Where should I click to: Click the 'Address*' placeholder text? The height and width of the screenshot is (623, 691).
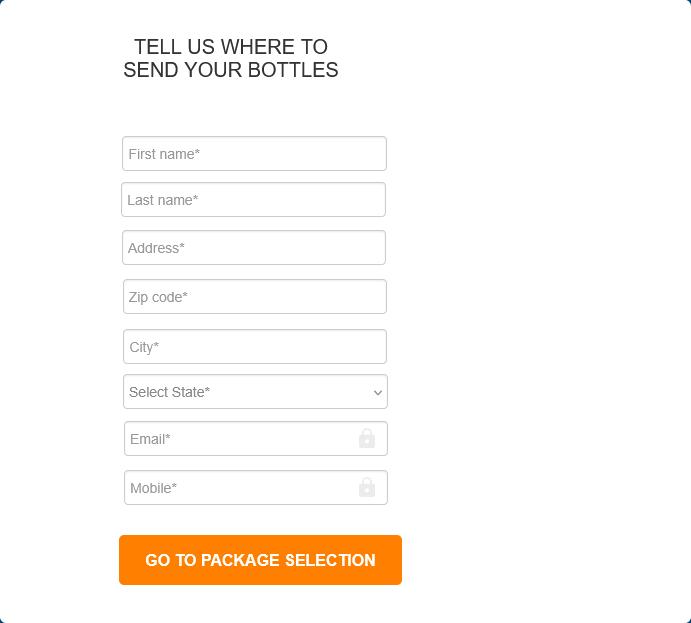pyautogui.click(x=156, y=248)
